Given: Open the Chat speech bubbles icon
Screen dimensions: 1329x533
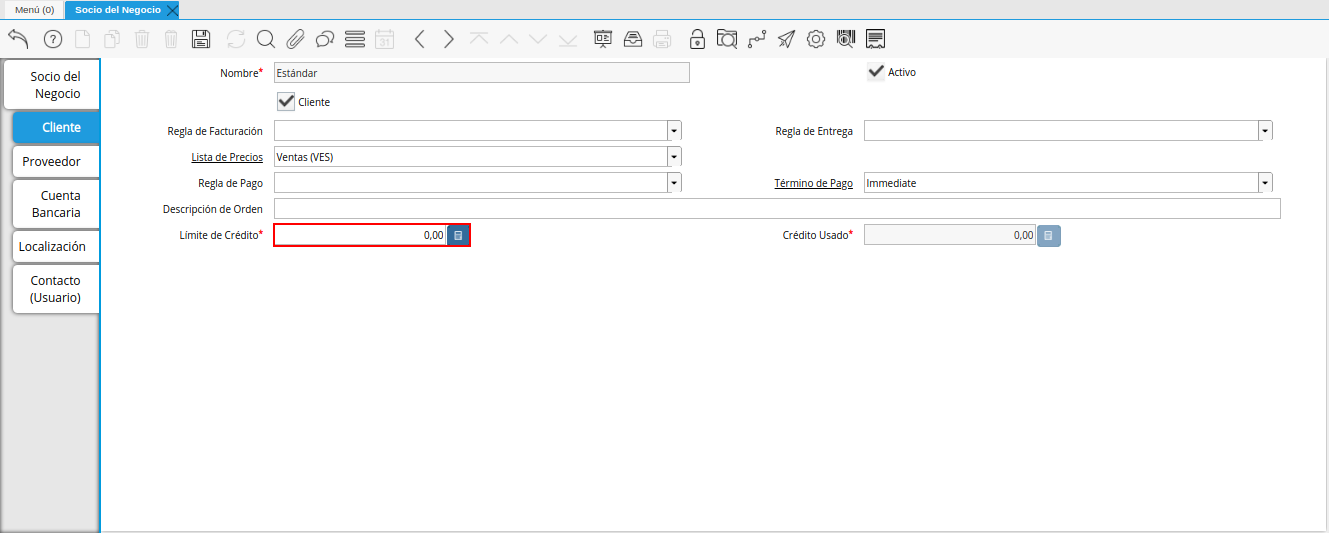Looking at the screenshot, I should click(324, 39).
